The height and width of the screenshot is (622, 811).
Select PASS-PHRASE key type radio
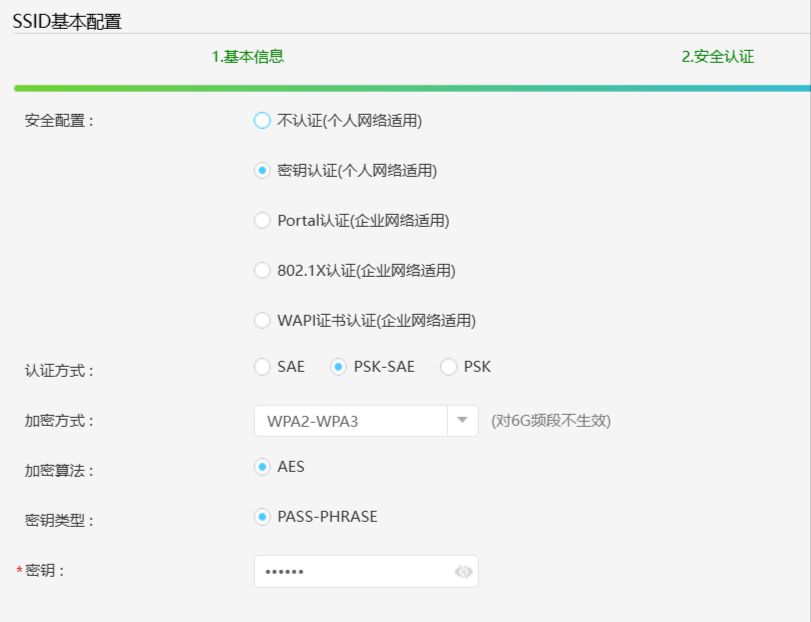tap(262, 517)
